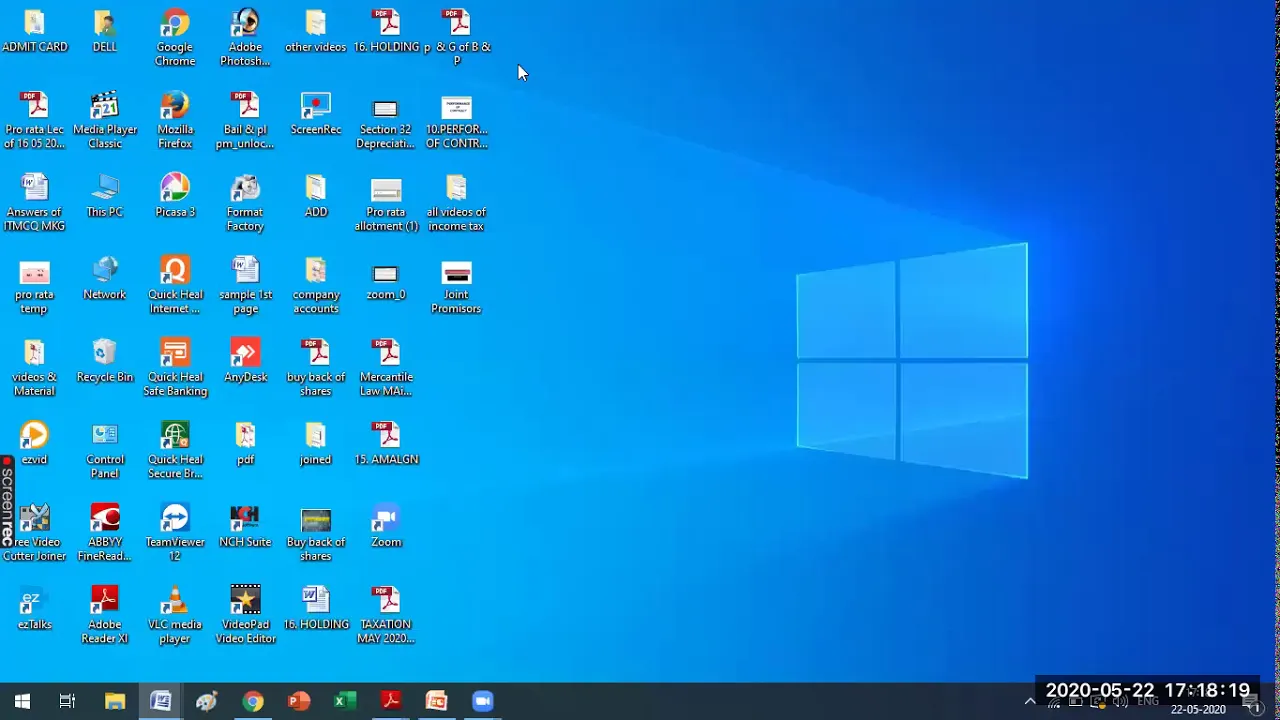1280x720 pixels.
Task: Launch Picasa 3
Action: [x=175, y=196]
